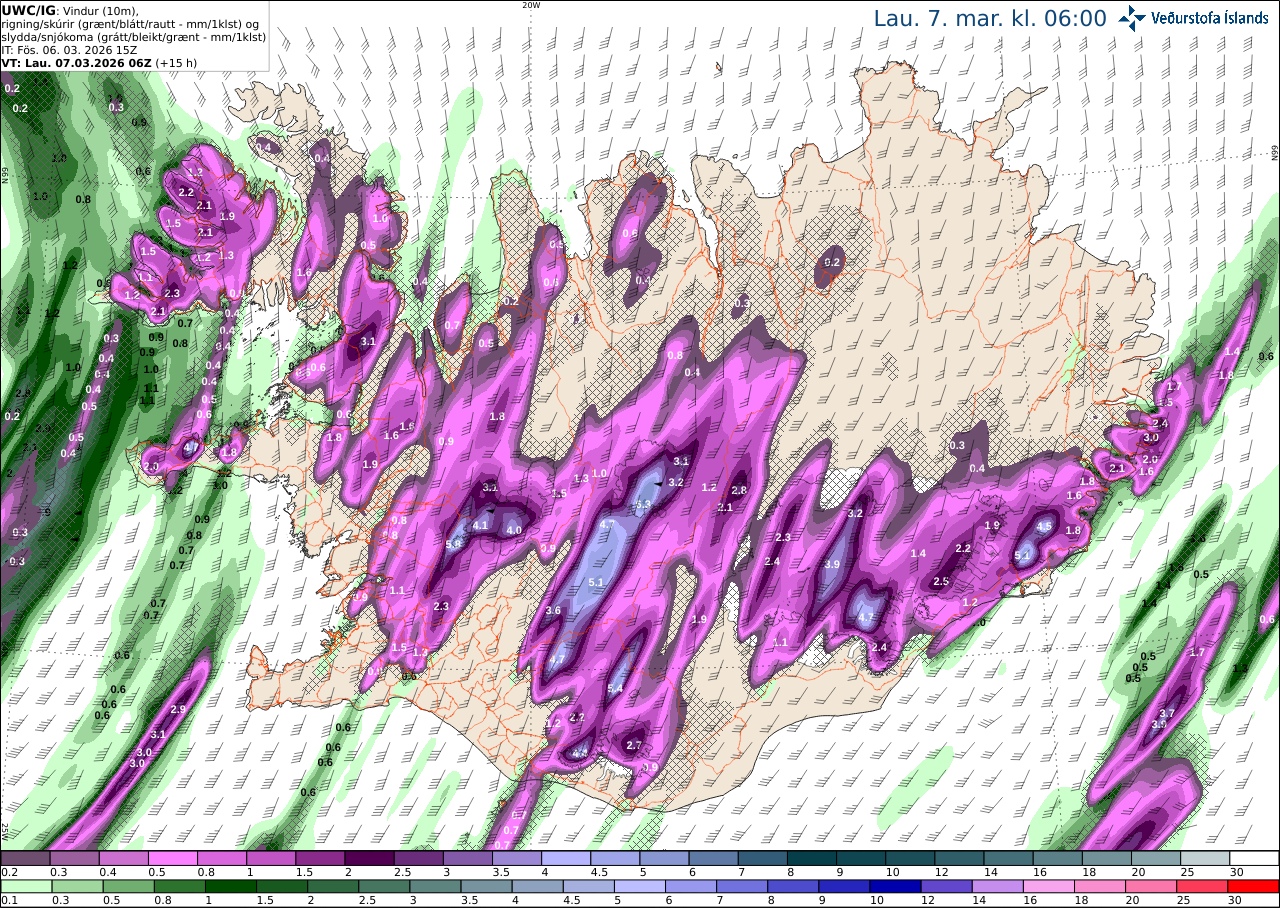Select upper legend swatch starting at 1.5
The image size is (1280, 908).
tap(320, 858)
